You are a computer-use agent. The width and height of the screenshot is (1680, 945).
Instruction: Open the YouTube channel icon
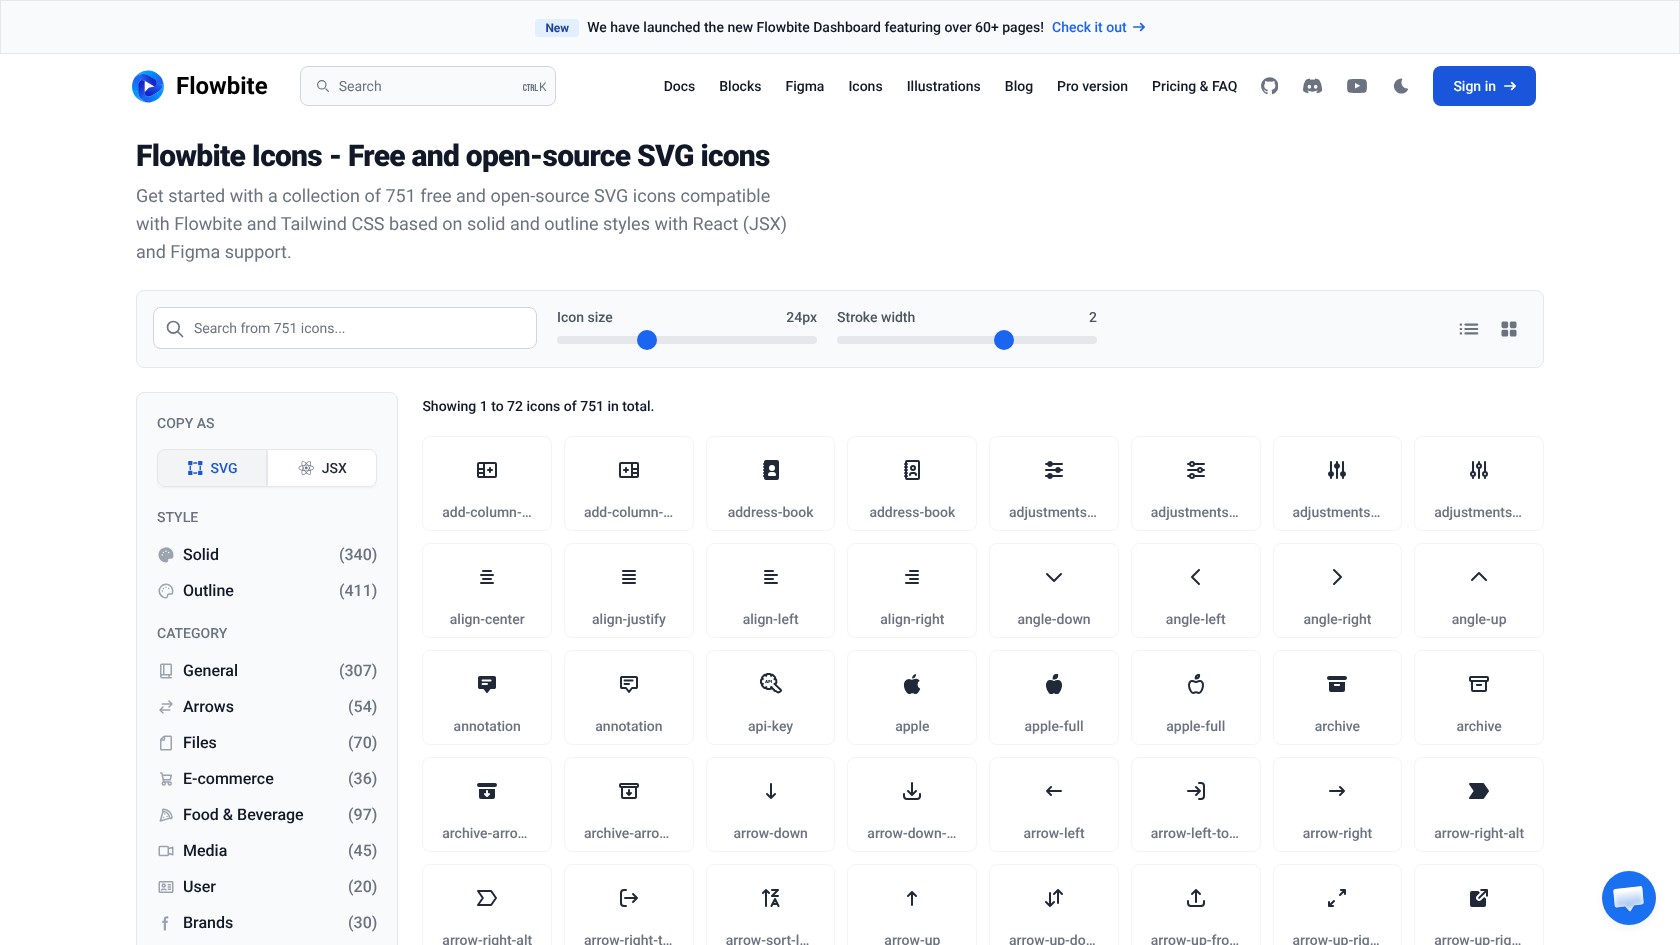point(1357,86)
